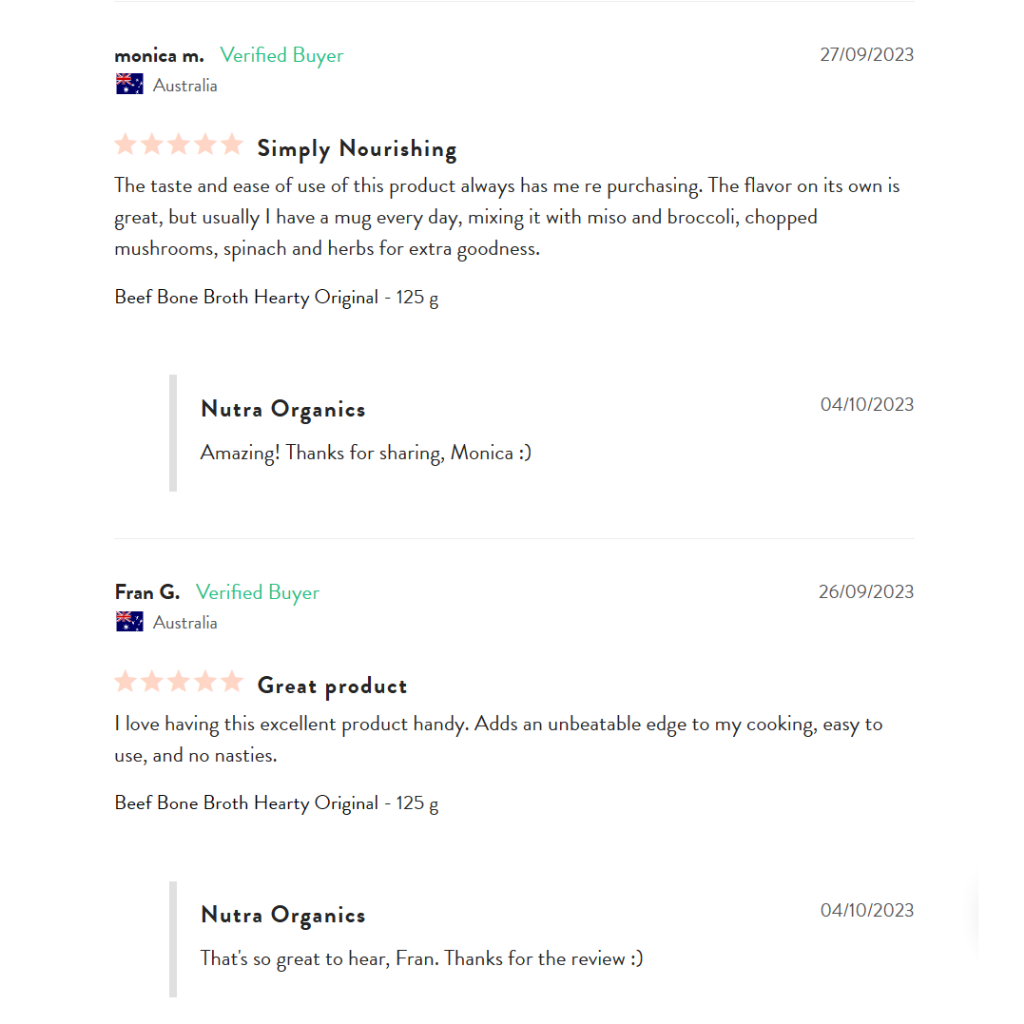Click the 27/09/2023 review date
1024x1024 pixels.
(866, 54)
